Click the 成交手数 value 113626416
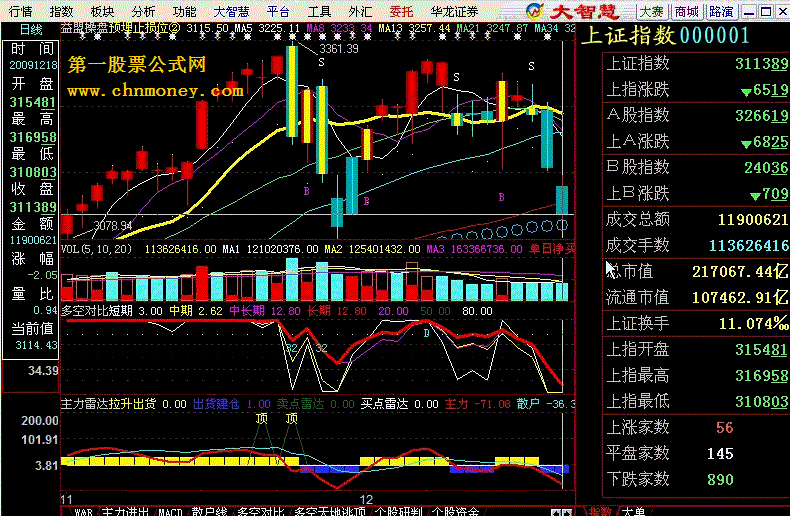Image resolution: width=790 pixels, height=516 pixels. pyautogui.click(x=749, y=245)
